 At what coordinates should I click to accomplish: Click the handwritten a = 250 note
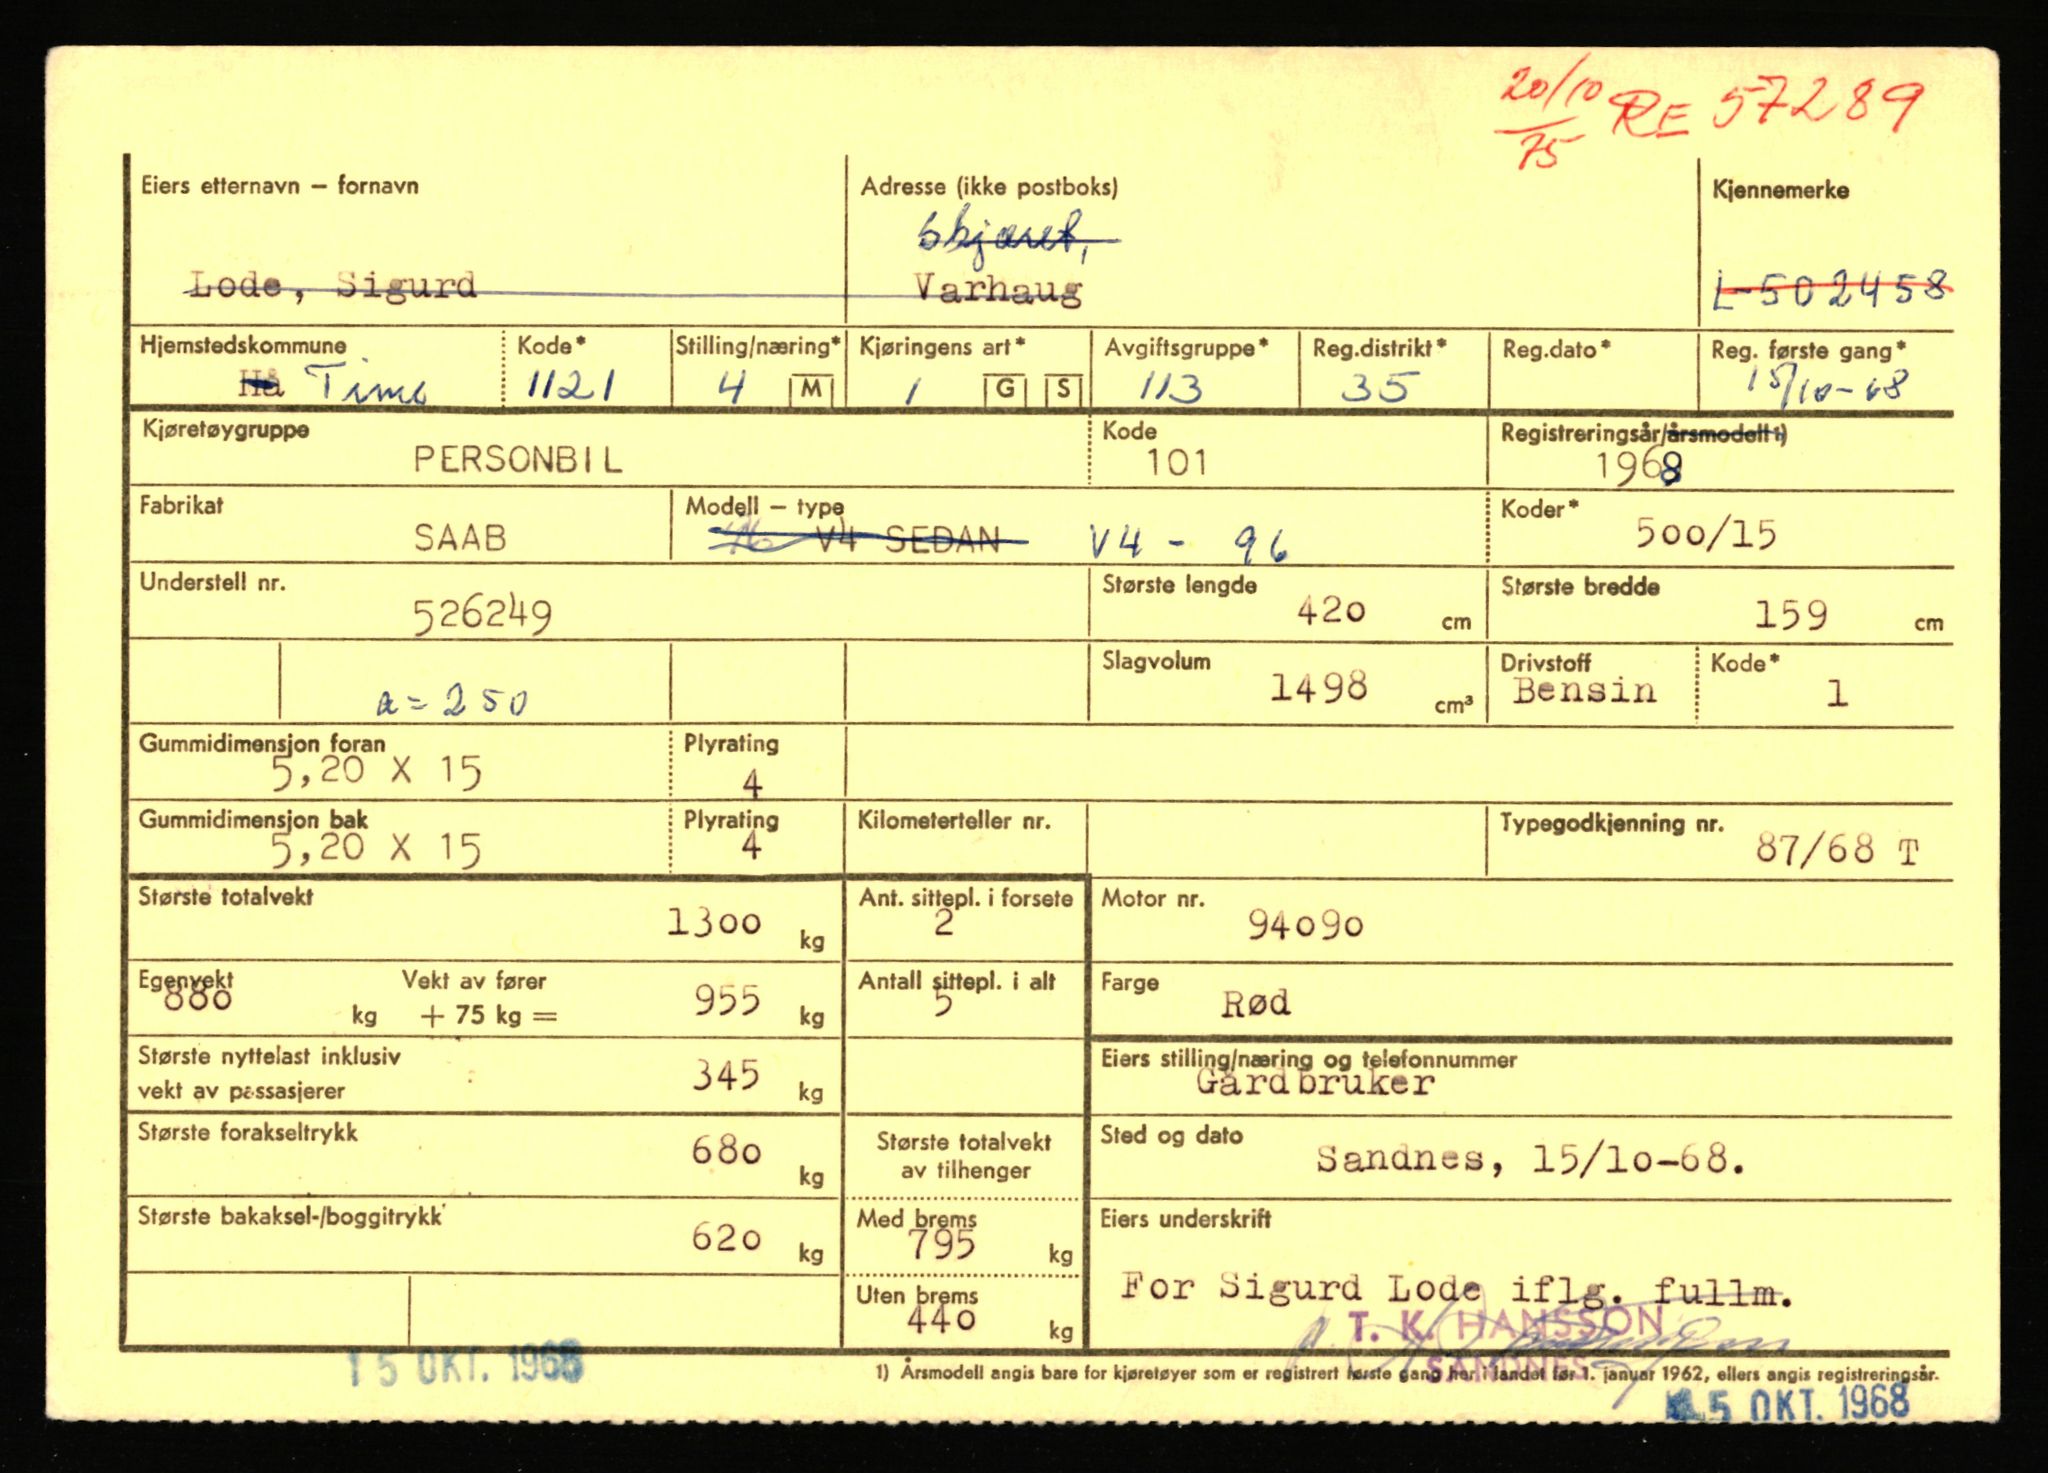pyautogui.click(x=452, y=703)
